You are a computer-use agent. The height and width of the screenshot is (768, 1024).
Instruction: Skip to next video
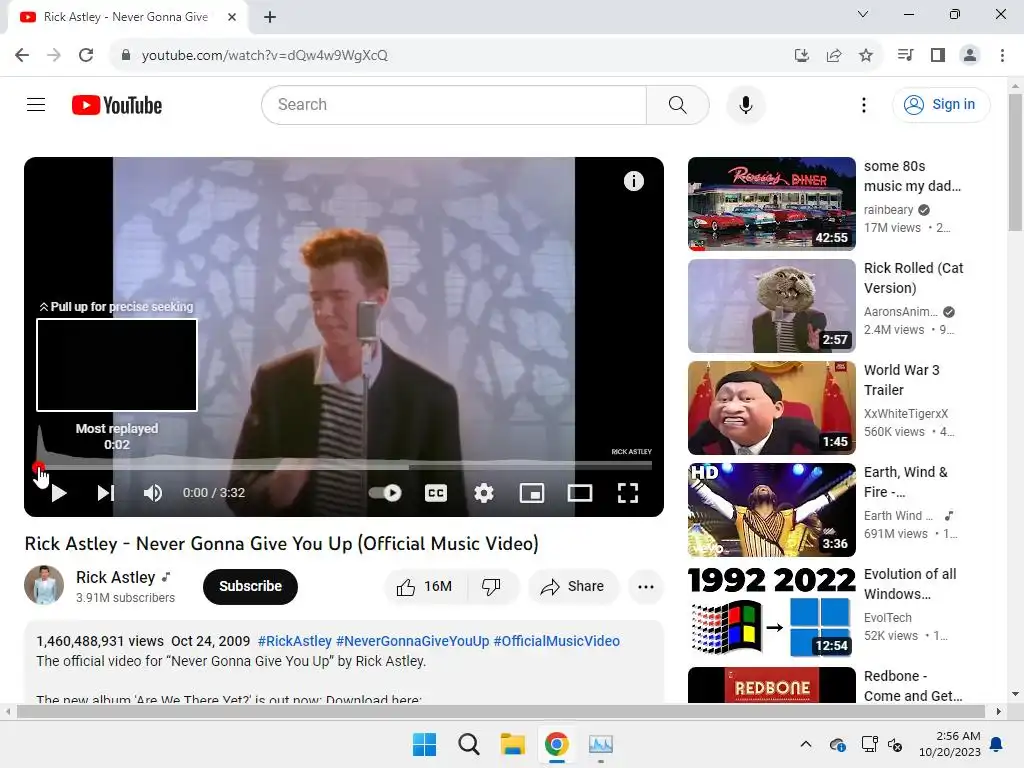(x=106, y=493)
